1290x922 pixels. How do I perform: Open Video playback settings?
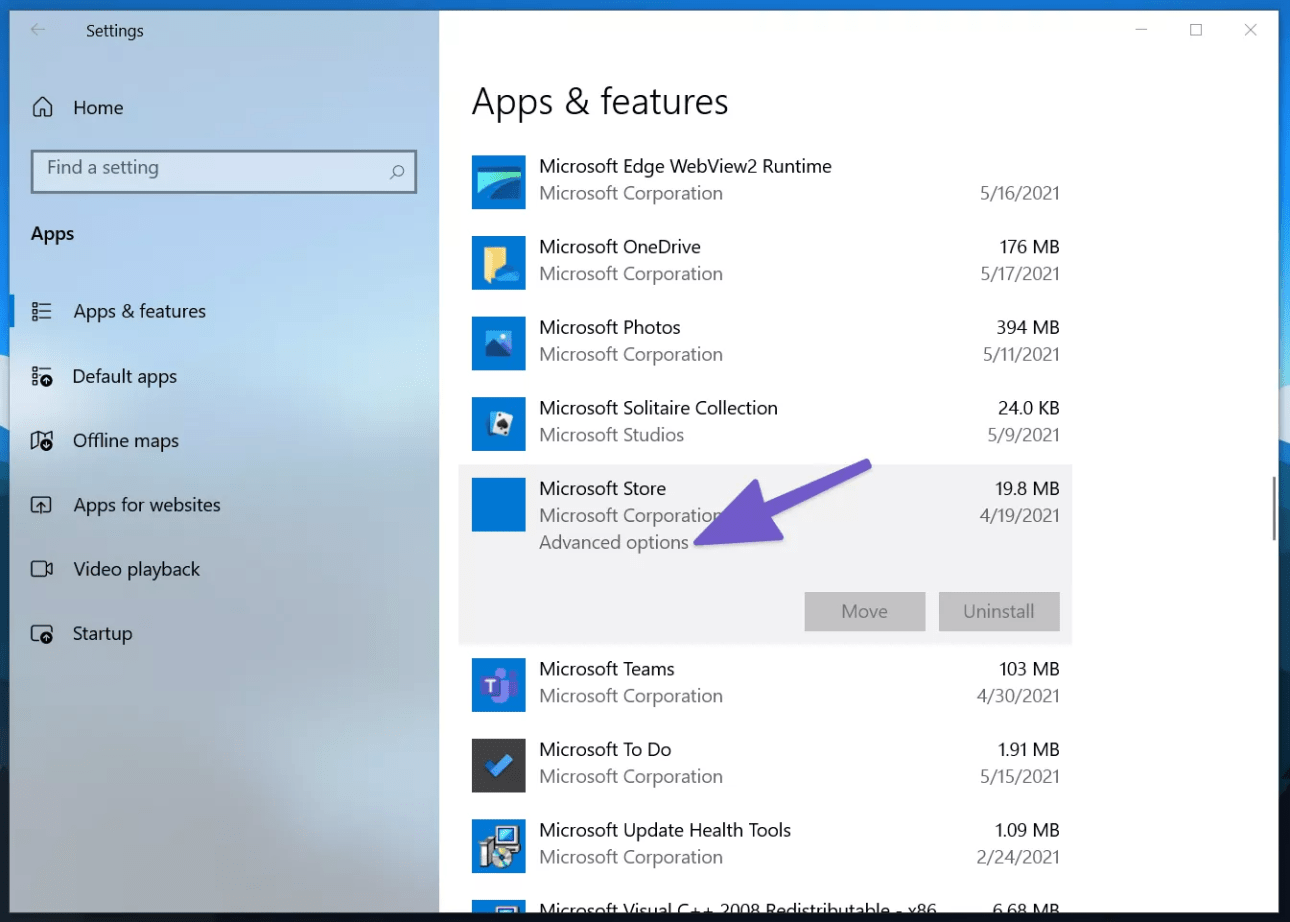(x=136, y=569)
